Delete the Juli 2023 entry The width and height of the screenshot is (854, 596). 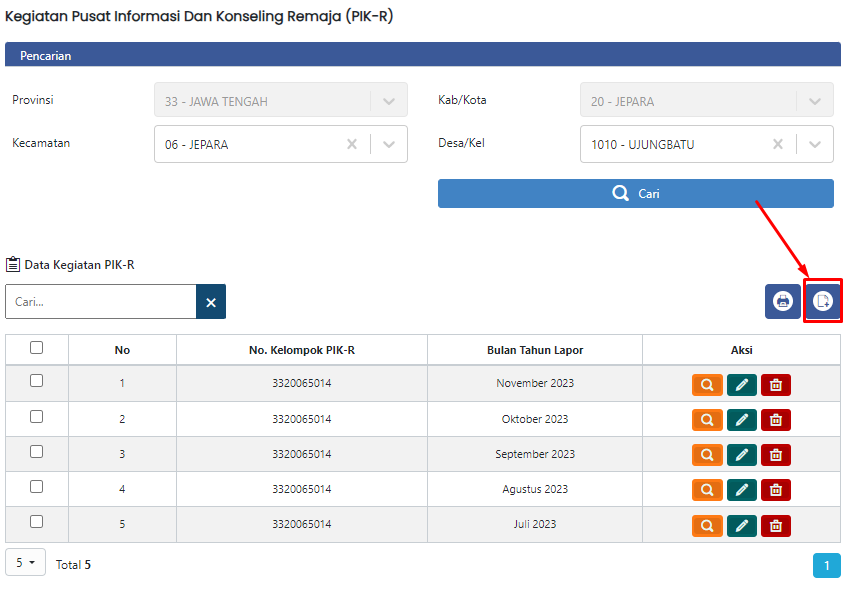click(x=776, y=526)
